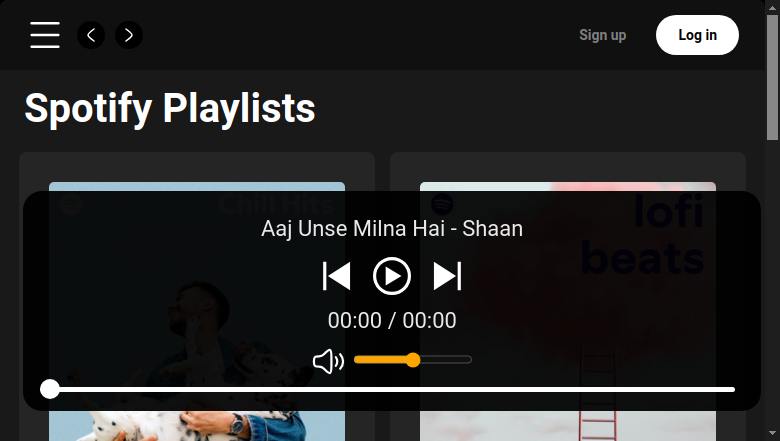
Task: Open the hamburger menu
Action: point(45,35)
